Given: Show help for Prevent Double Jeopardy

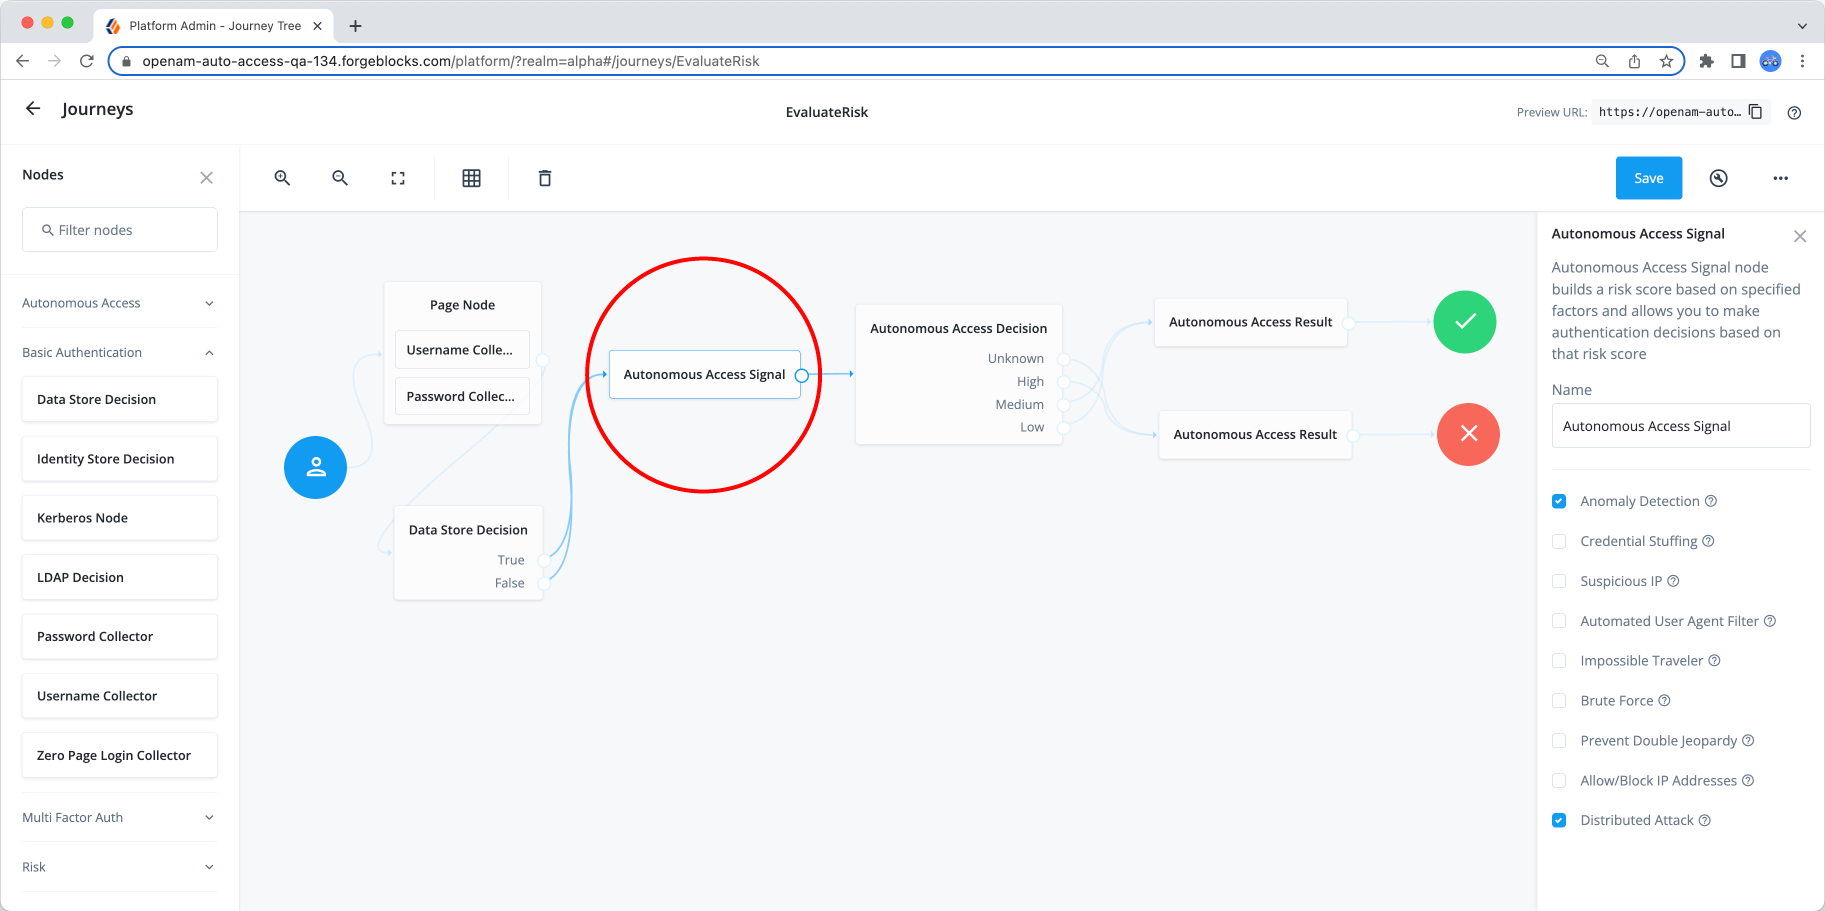Looking at the screenshot, I should [1749, 741].
